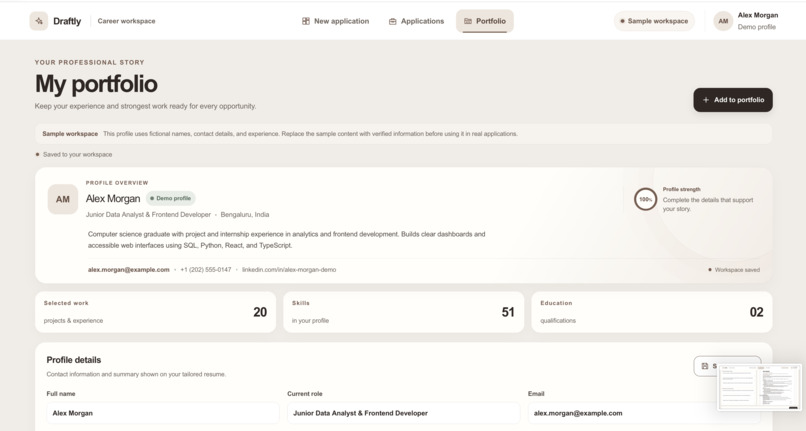
Task: Click the Sample workspace pill
Action: pos(654,21)
